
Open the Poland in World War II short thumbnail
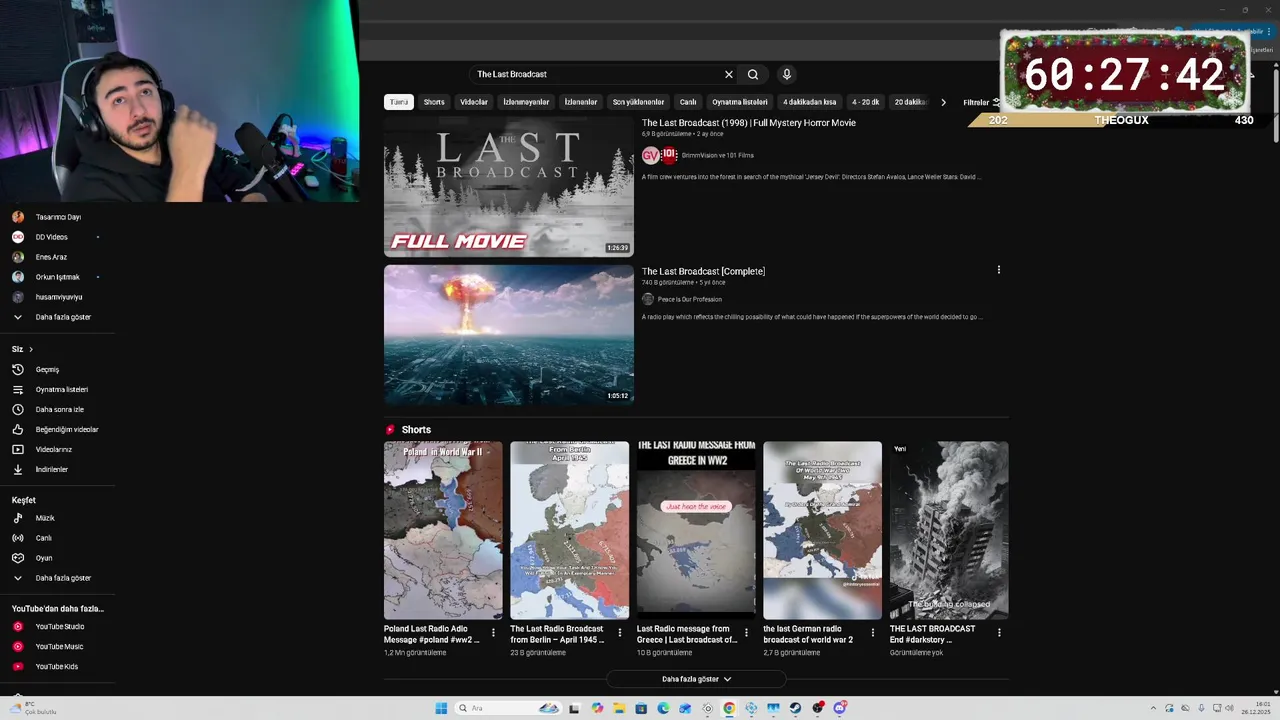coord(443,531)
